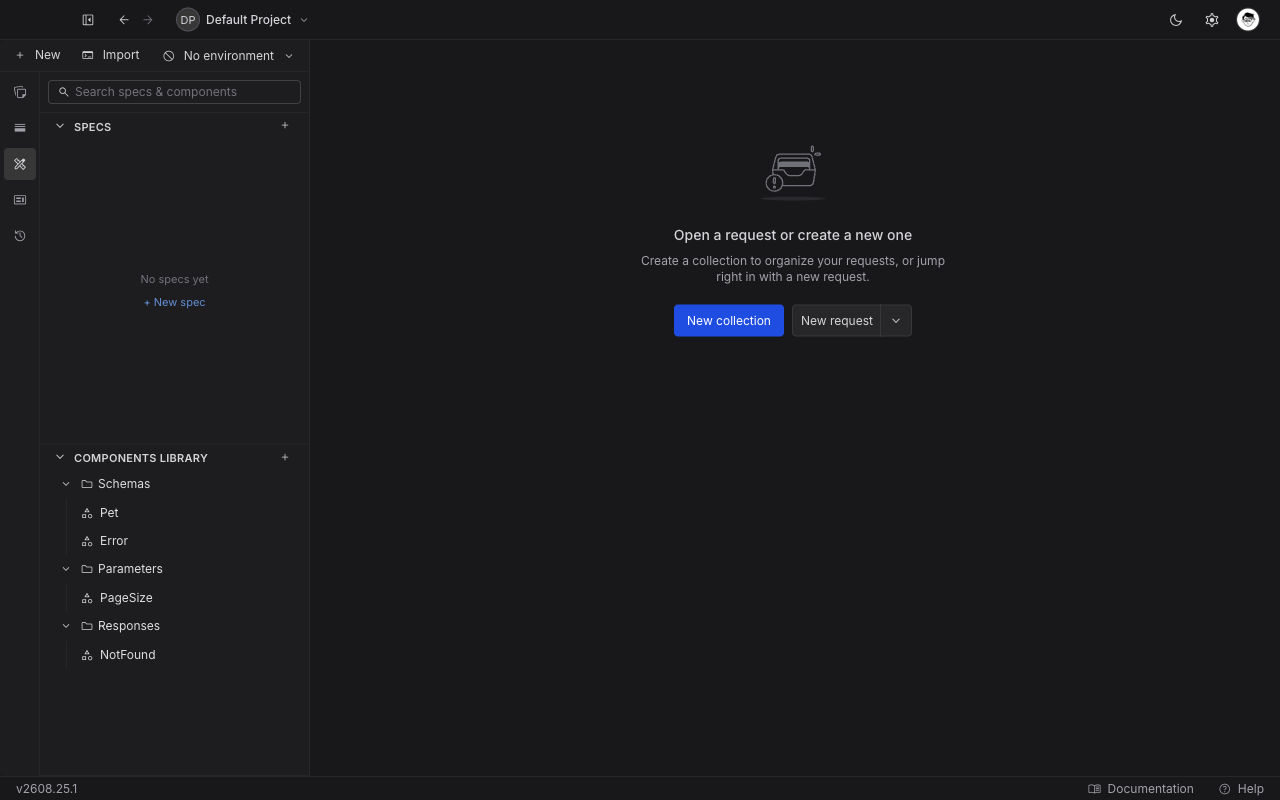1280x800 pixels.
Task: Click the version v2608.25.1 label
Action: (47, 789)
